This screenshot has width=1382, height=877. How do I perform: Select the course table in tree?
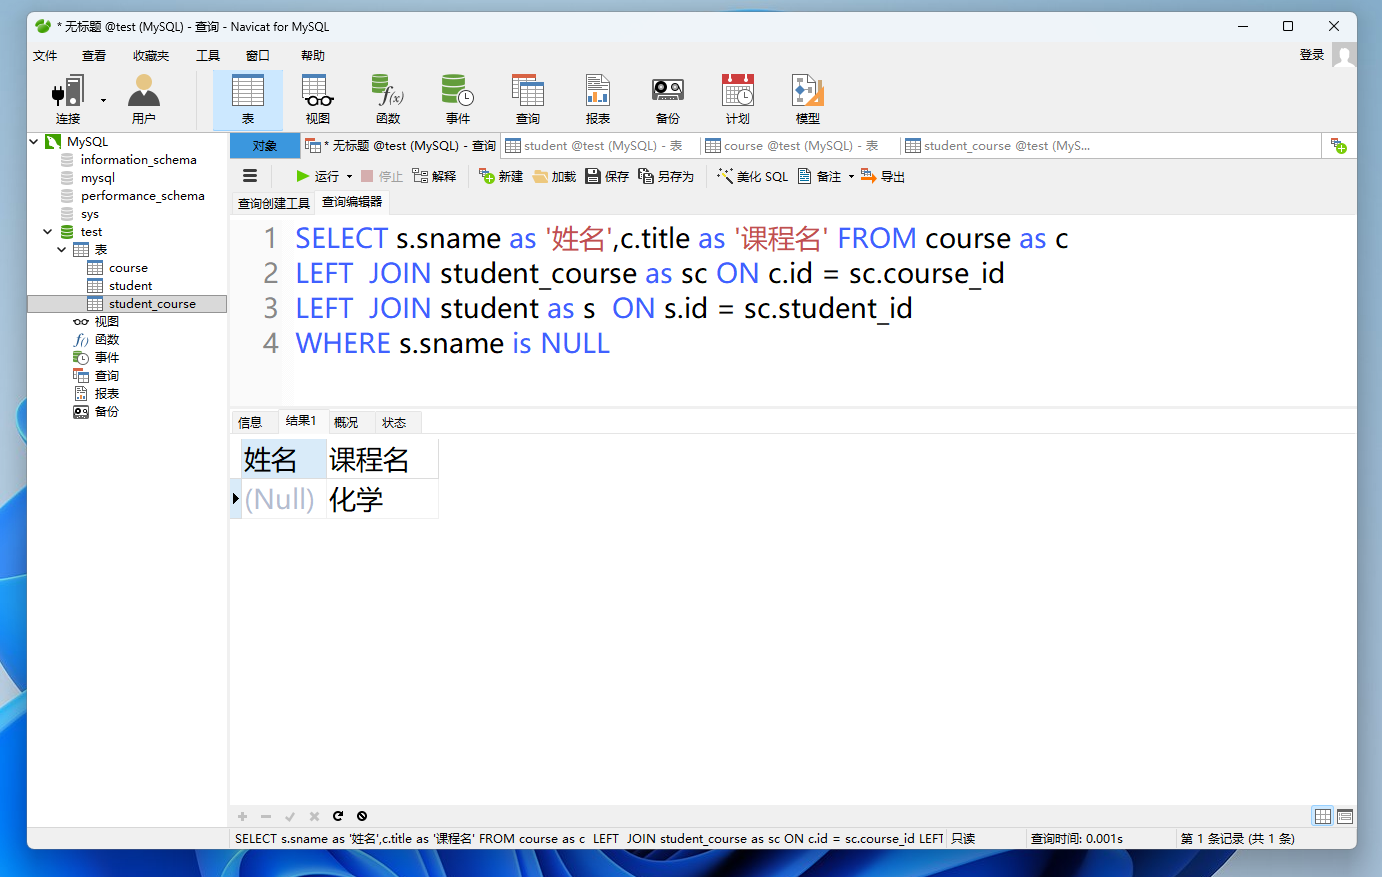pyautogui.click(x=128, y=268)
